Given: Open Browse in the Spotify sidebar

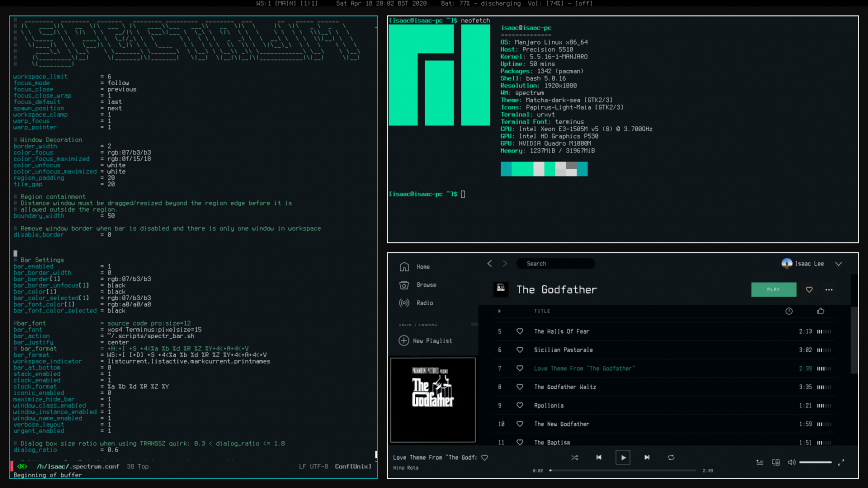Looking at the screenshot, I should point(417,285).
